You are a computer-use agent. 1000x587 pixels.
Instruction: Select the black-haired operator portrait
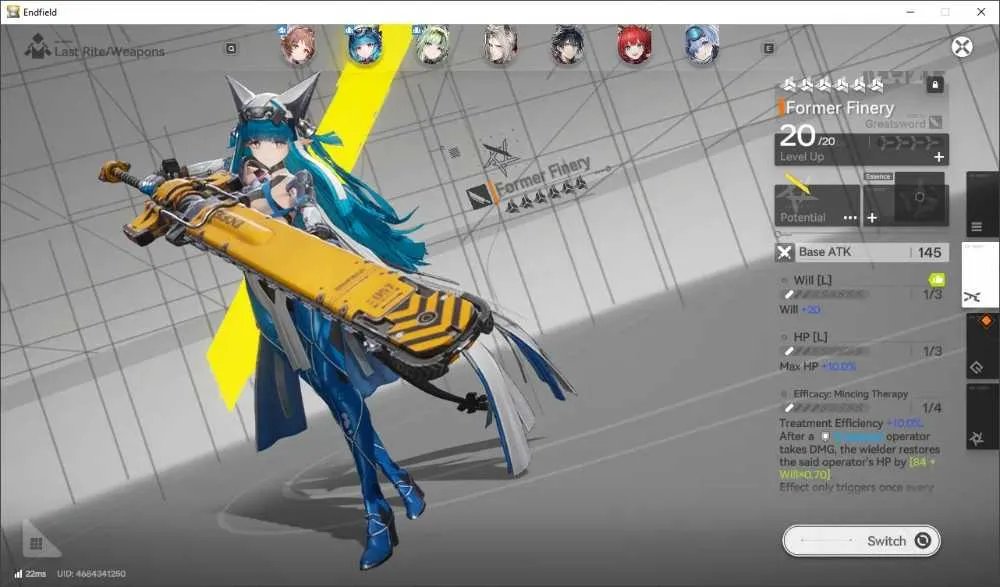(x=567, y=45)
